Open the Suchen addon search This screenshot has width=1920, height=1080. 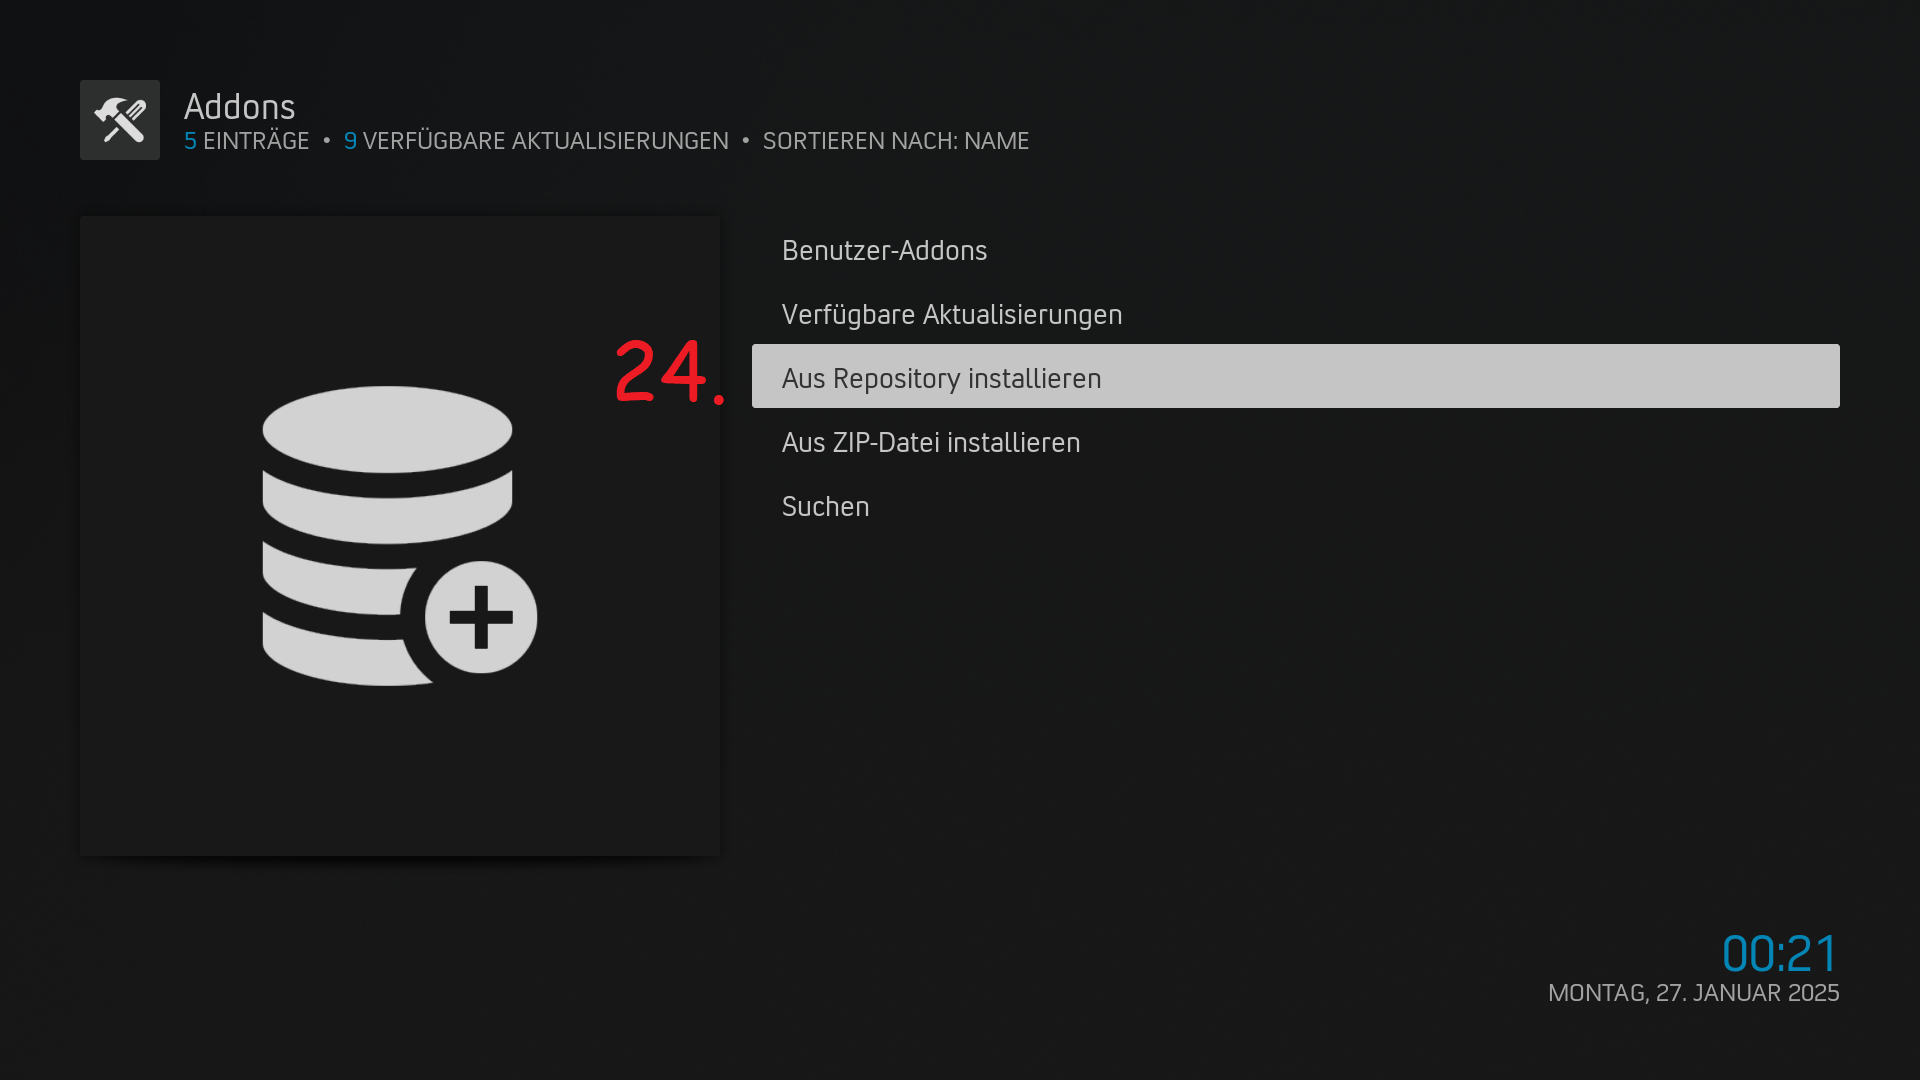coord(1296,506)
